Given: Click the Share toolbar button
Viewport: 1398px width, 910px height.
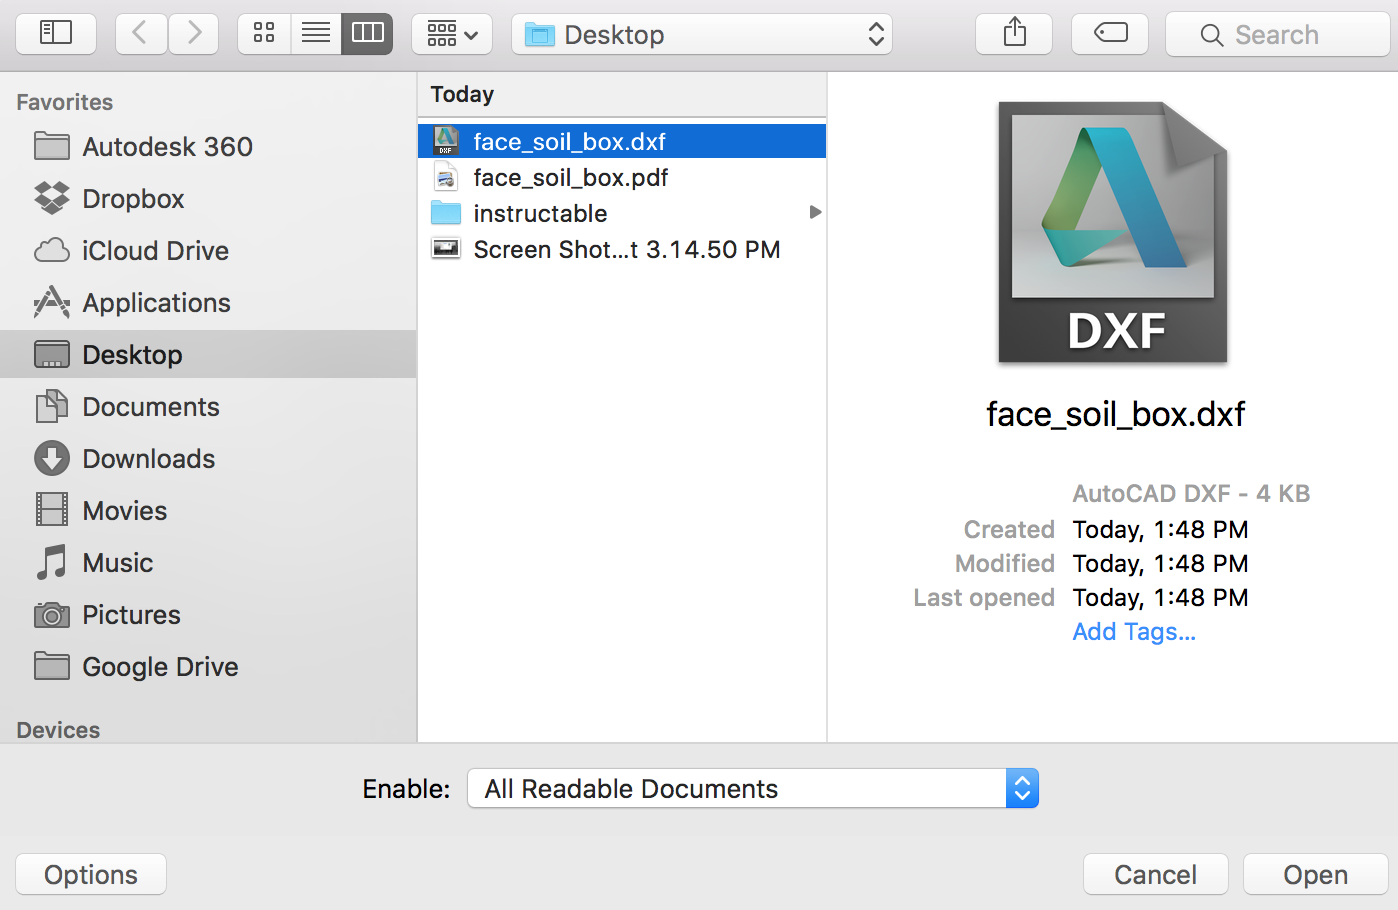Looking at the screenshot, I should 1014,34.
